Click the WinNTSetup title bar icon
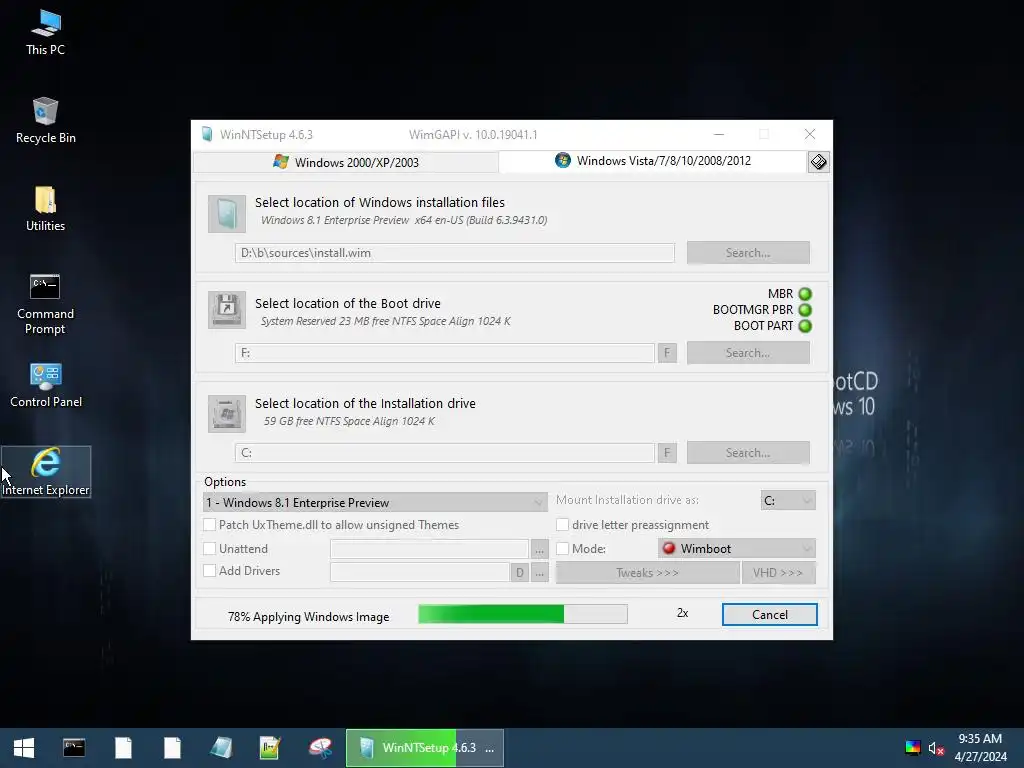 pos(207,135)
